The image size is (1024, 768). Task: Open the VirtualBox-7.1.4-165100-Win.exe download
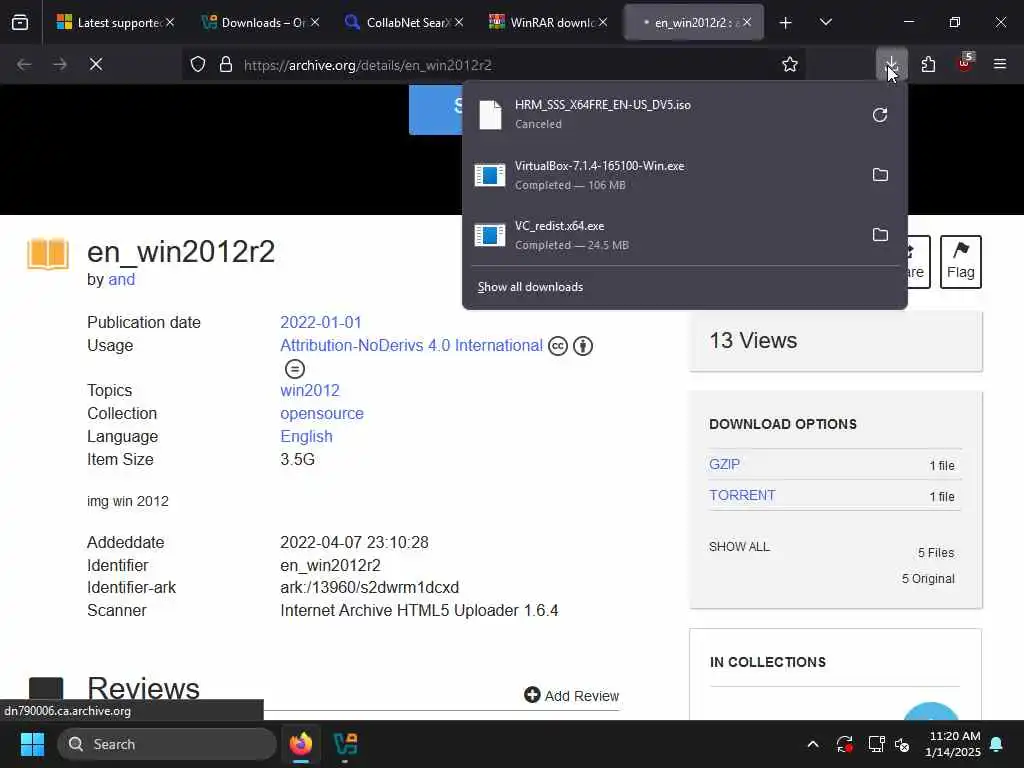[x=663, y=175]
